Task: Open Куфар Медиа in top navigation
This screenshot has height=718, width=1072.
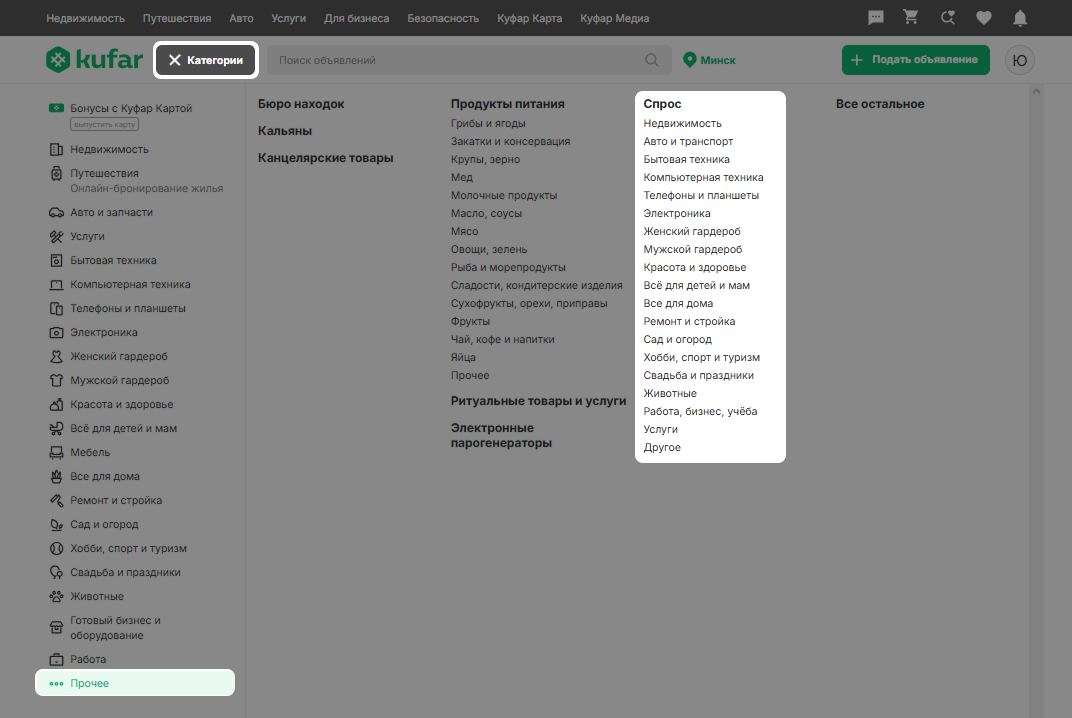Action: [615, 18]
